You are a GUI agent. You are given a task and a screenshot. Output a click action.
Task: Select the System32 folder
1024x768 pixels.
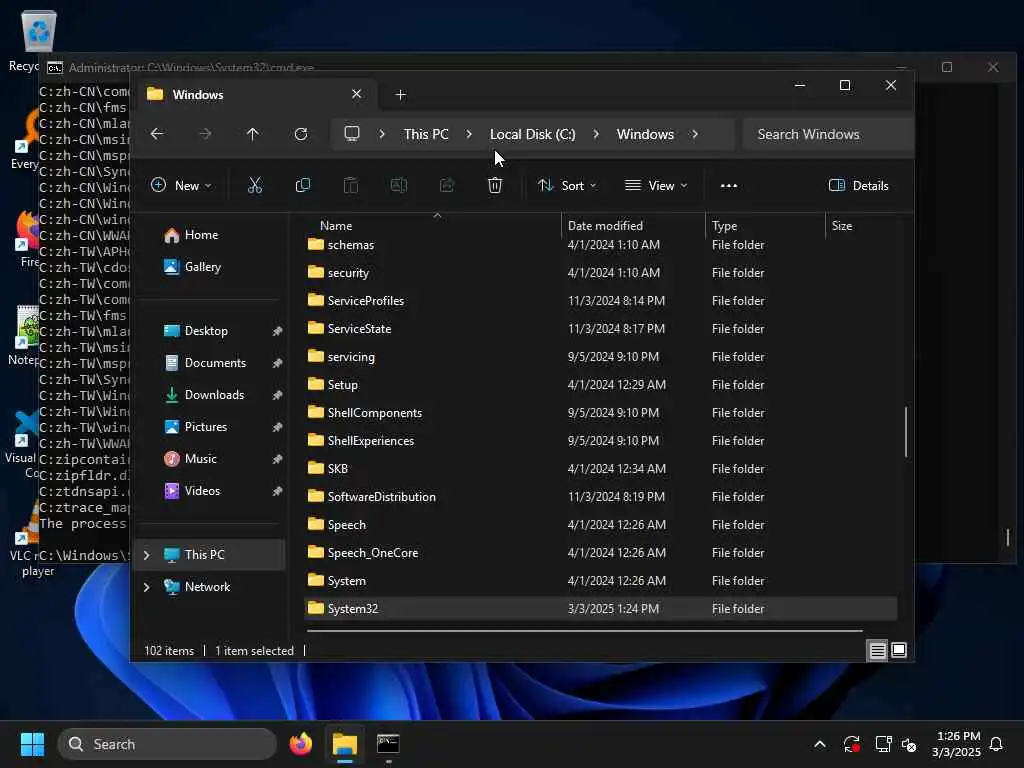click(x=601, y=609)
